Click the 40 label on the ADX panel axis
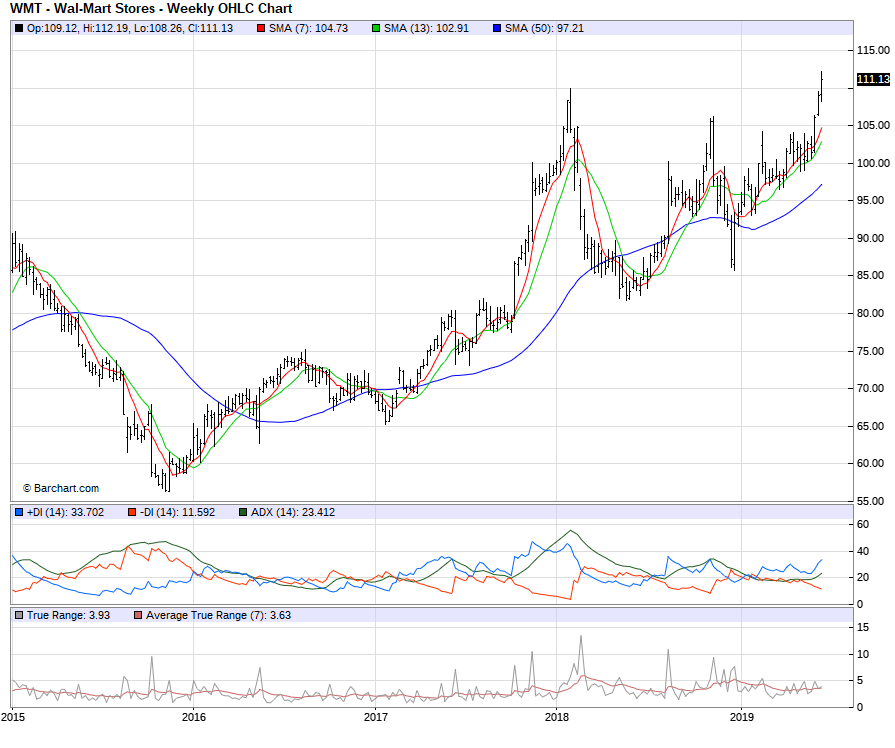Image resolution: width=895 pixels, height=748 pixels. 863,551
